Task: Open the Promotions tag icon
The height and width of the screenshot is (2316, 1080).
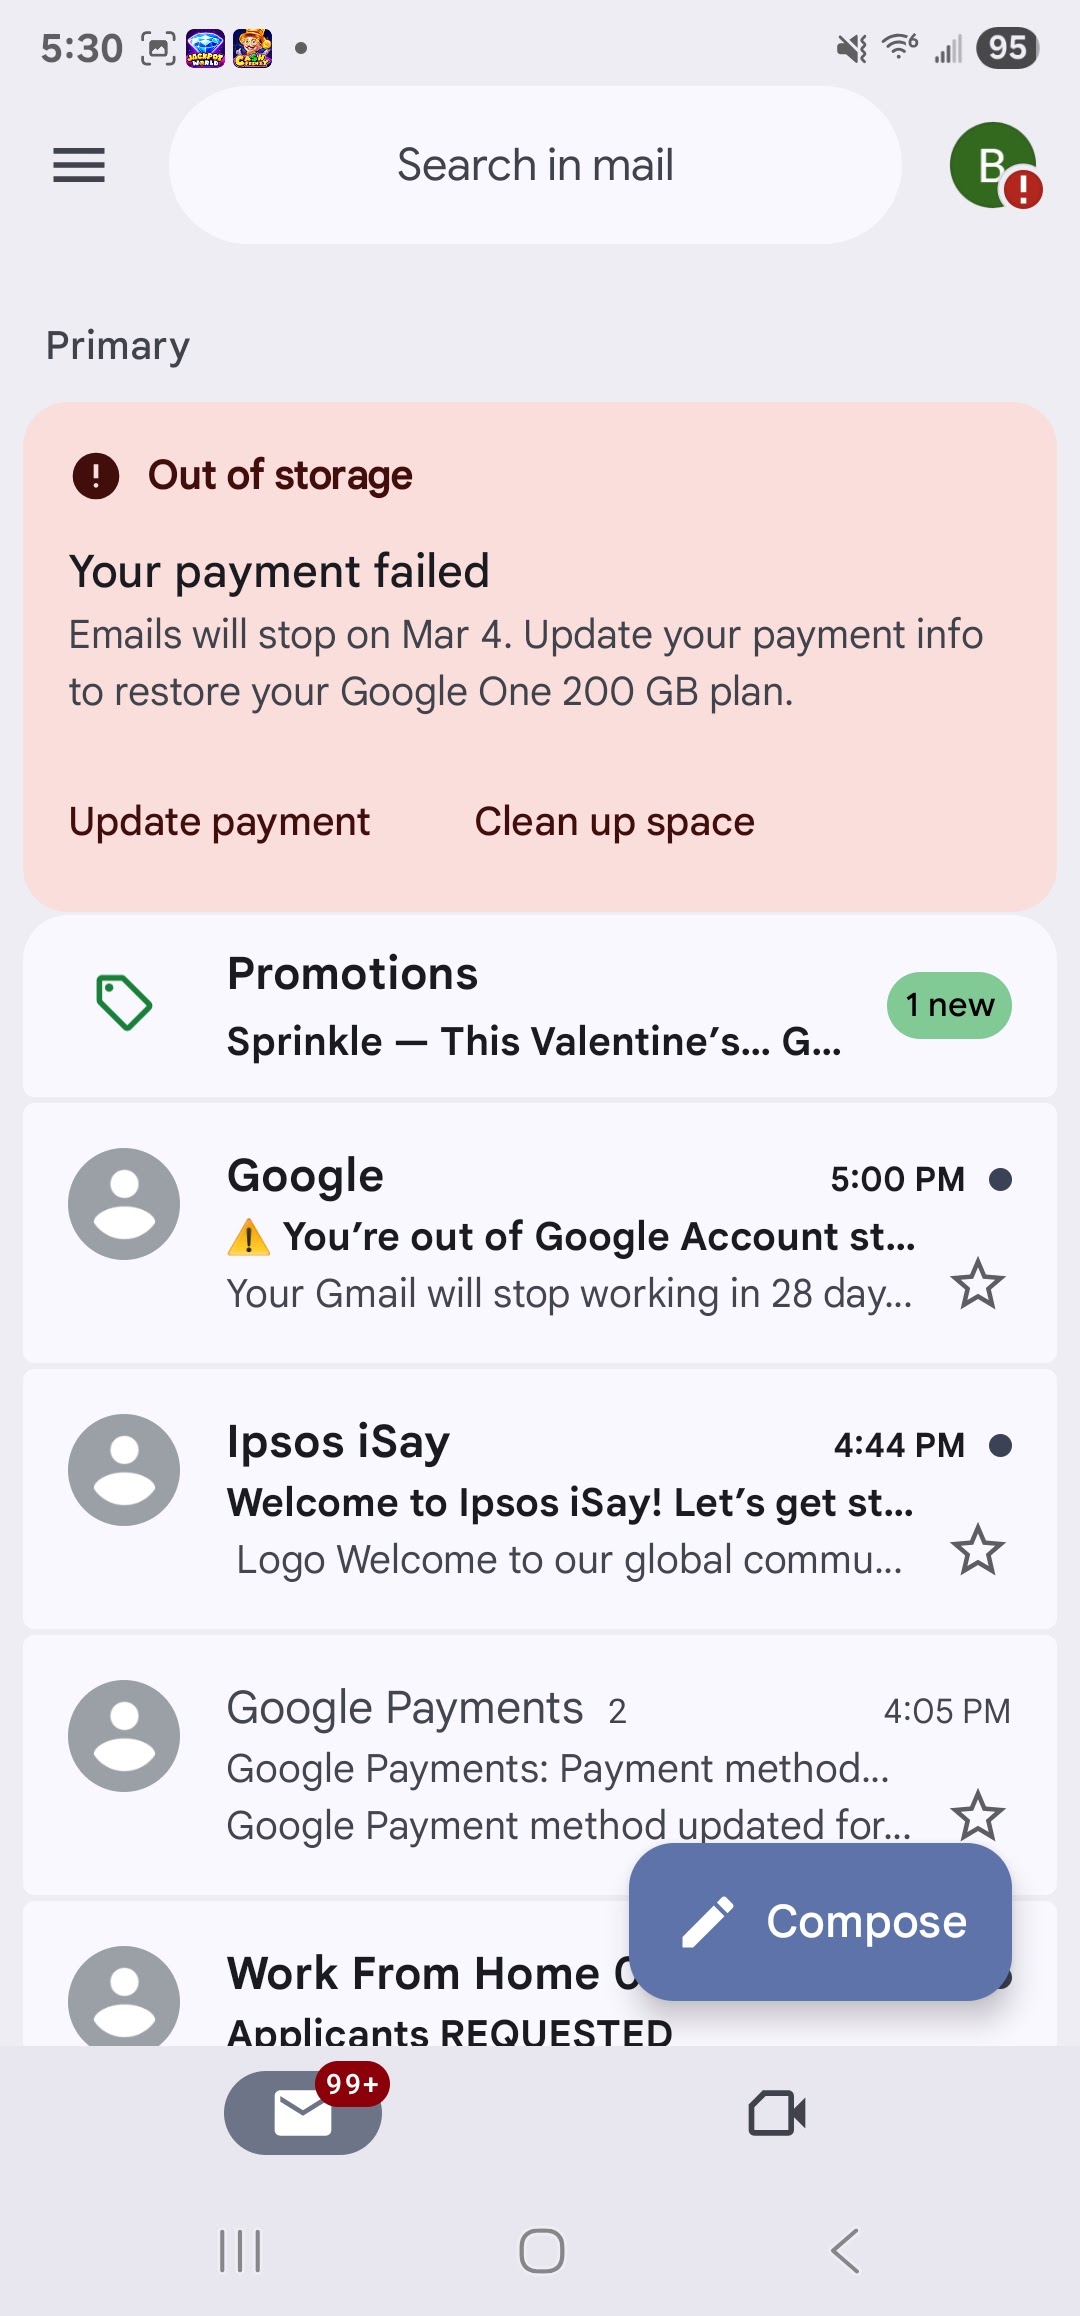Action: pyautogui.click(x=124, y=1002)
